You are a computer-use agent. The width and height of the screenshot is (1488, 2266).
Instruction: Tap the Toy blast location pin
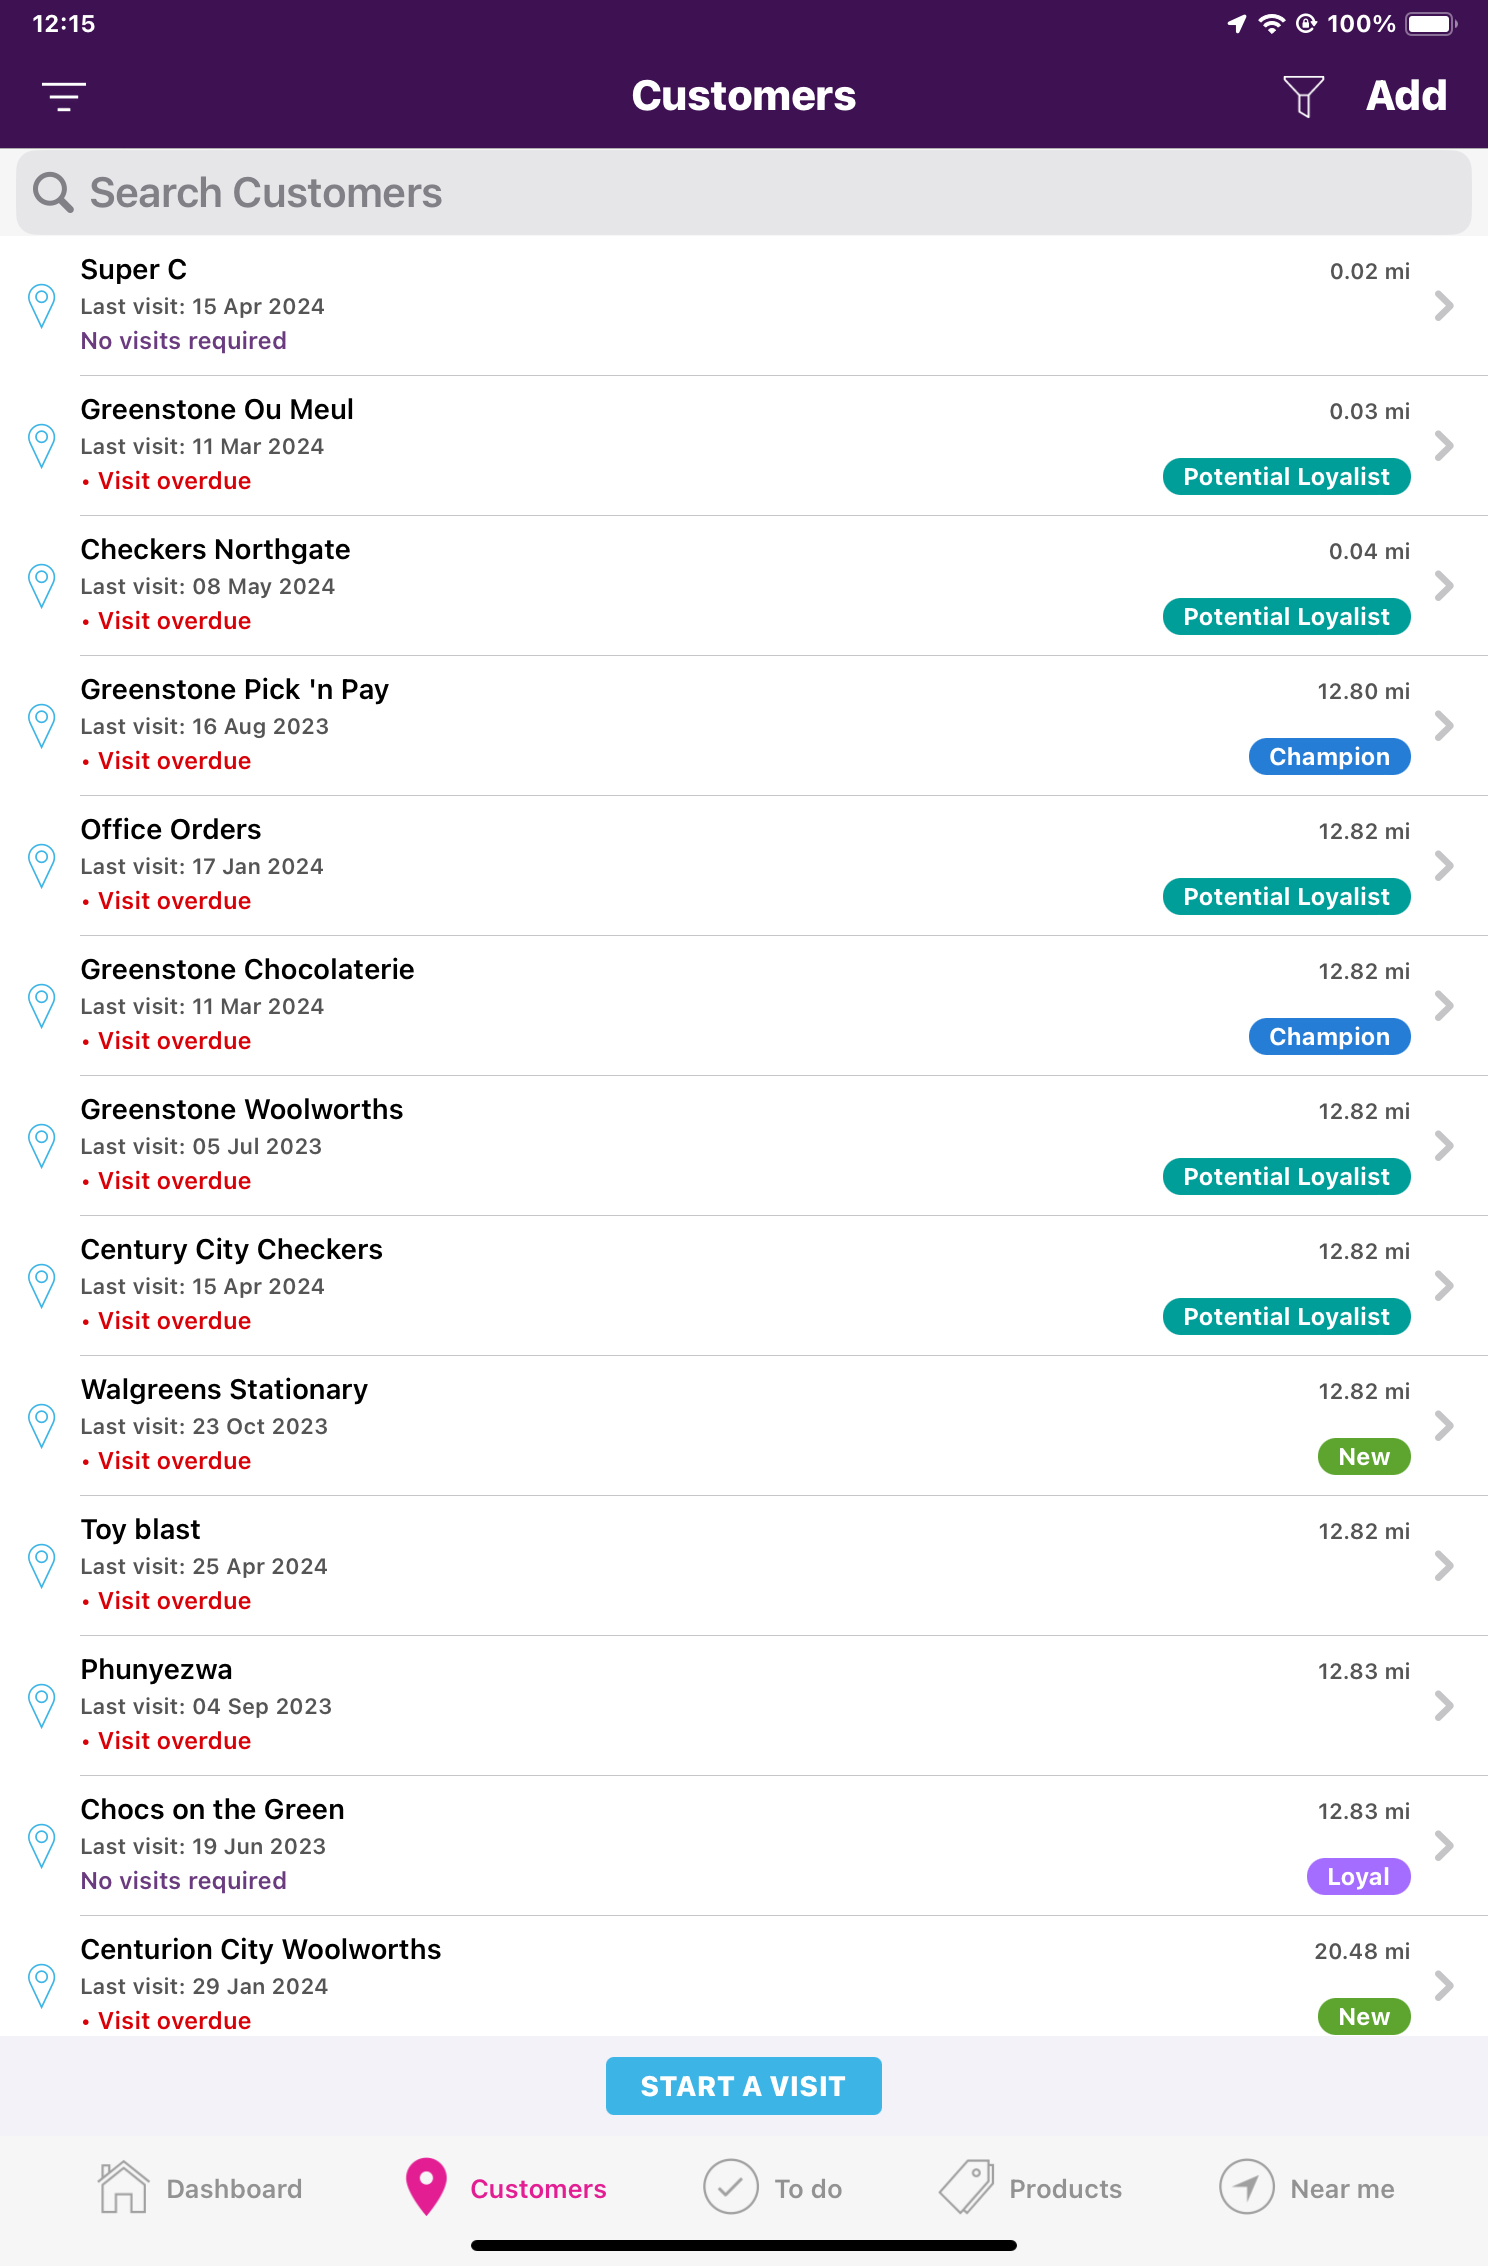tap(42, 1565)
